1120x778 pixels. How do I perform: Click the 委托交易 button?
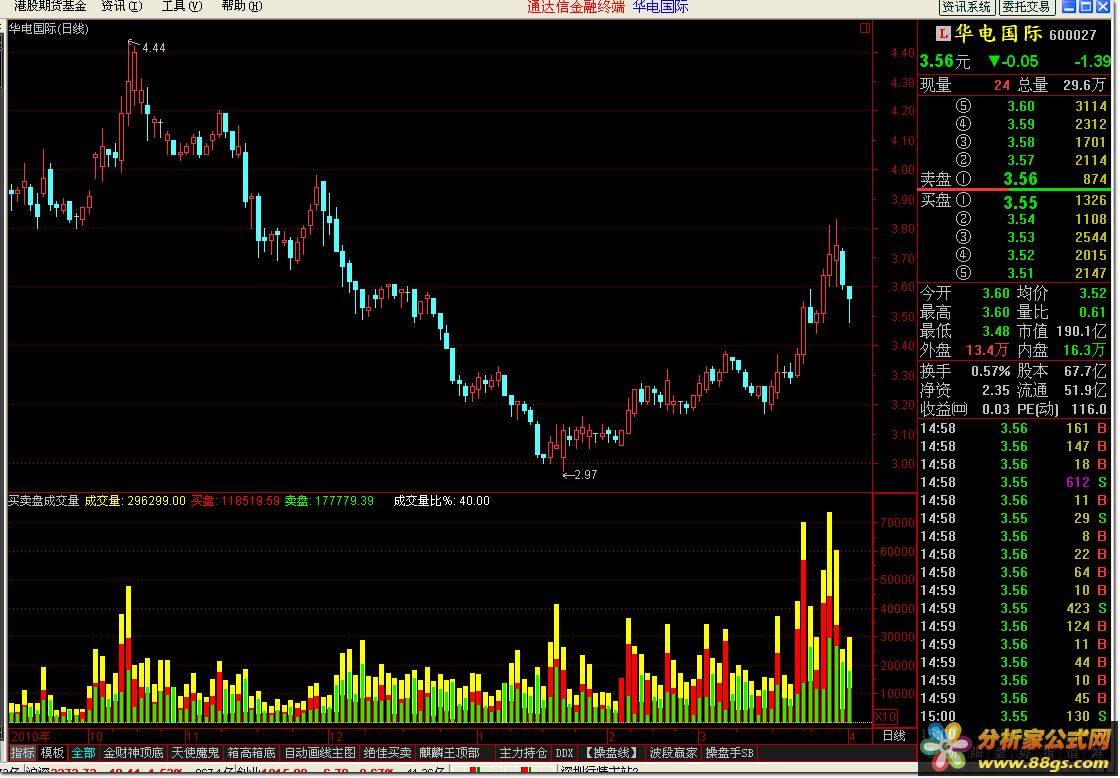1026,7
